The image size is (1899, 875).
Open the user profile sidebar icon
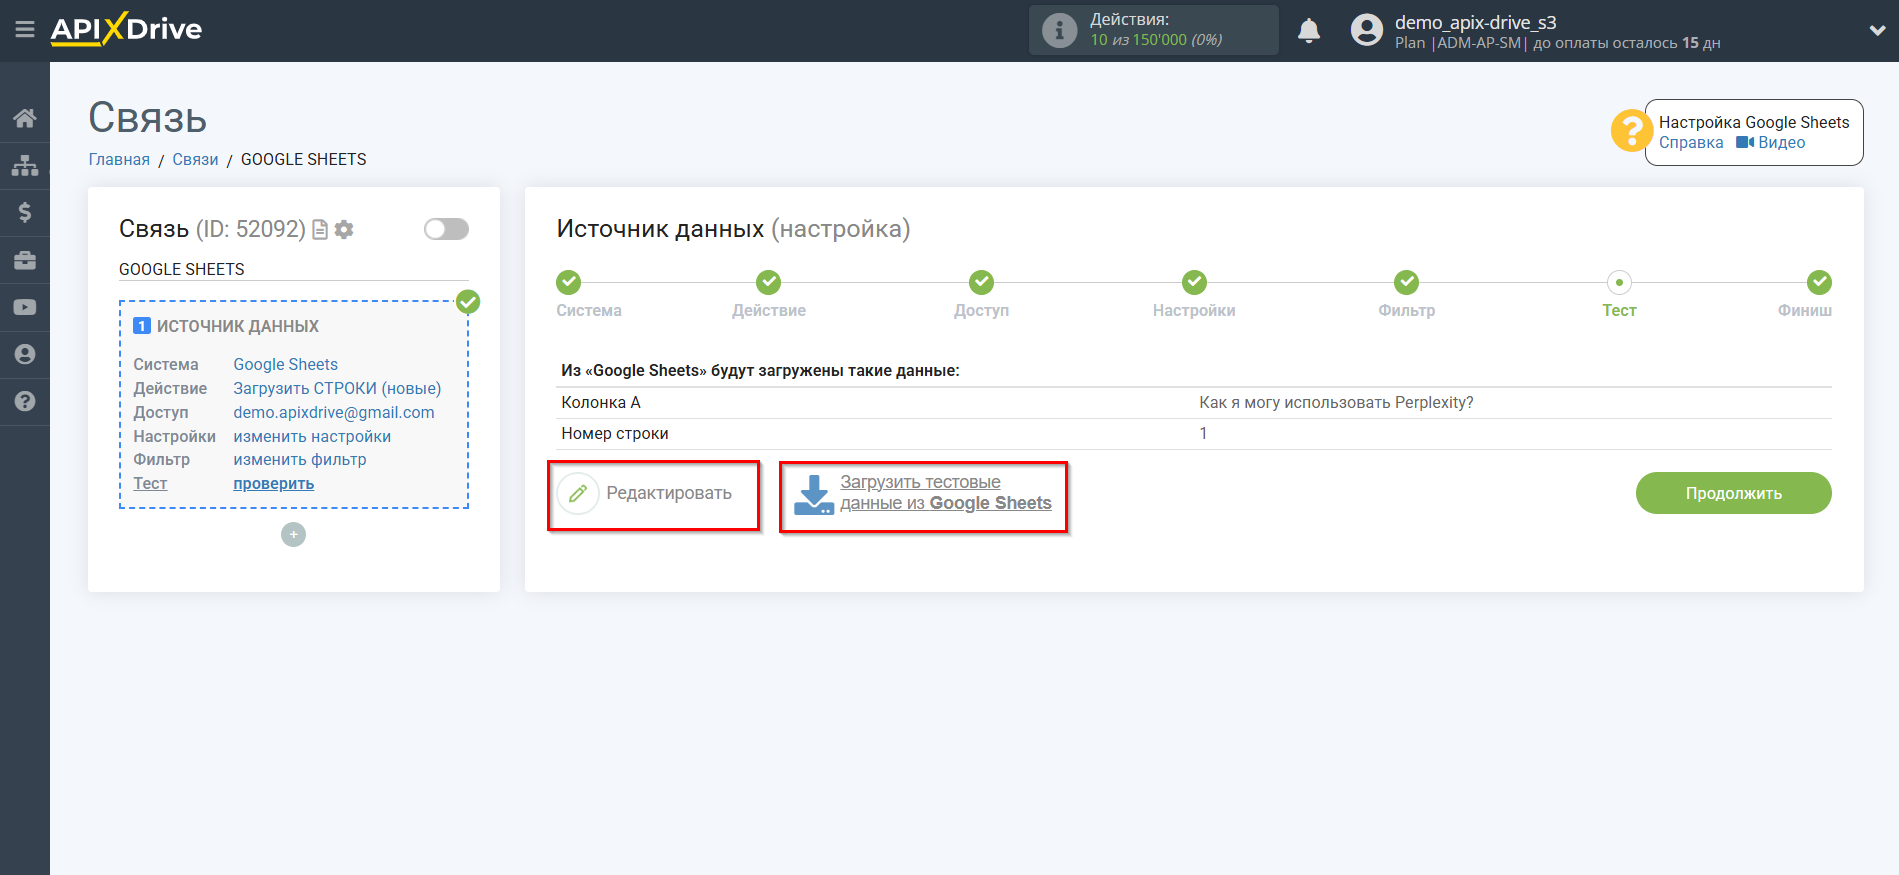[x=25, y=354]
